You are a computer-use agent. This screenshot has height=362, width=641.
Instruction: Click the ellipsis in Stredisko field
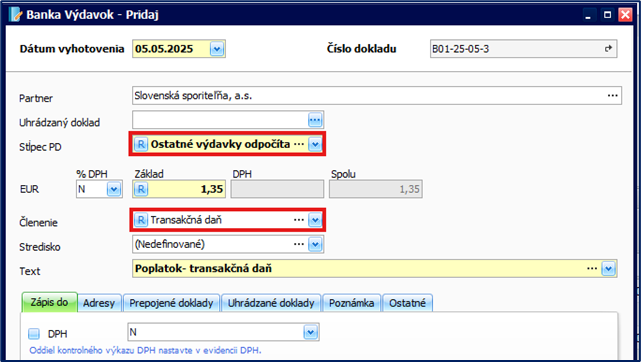[299, 244]
